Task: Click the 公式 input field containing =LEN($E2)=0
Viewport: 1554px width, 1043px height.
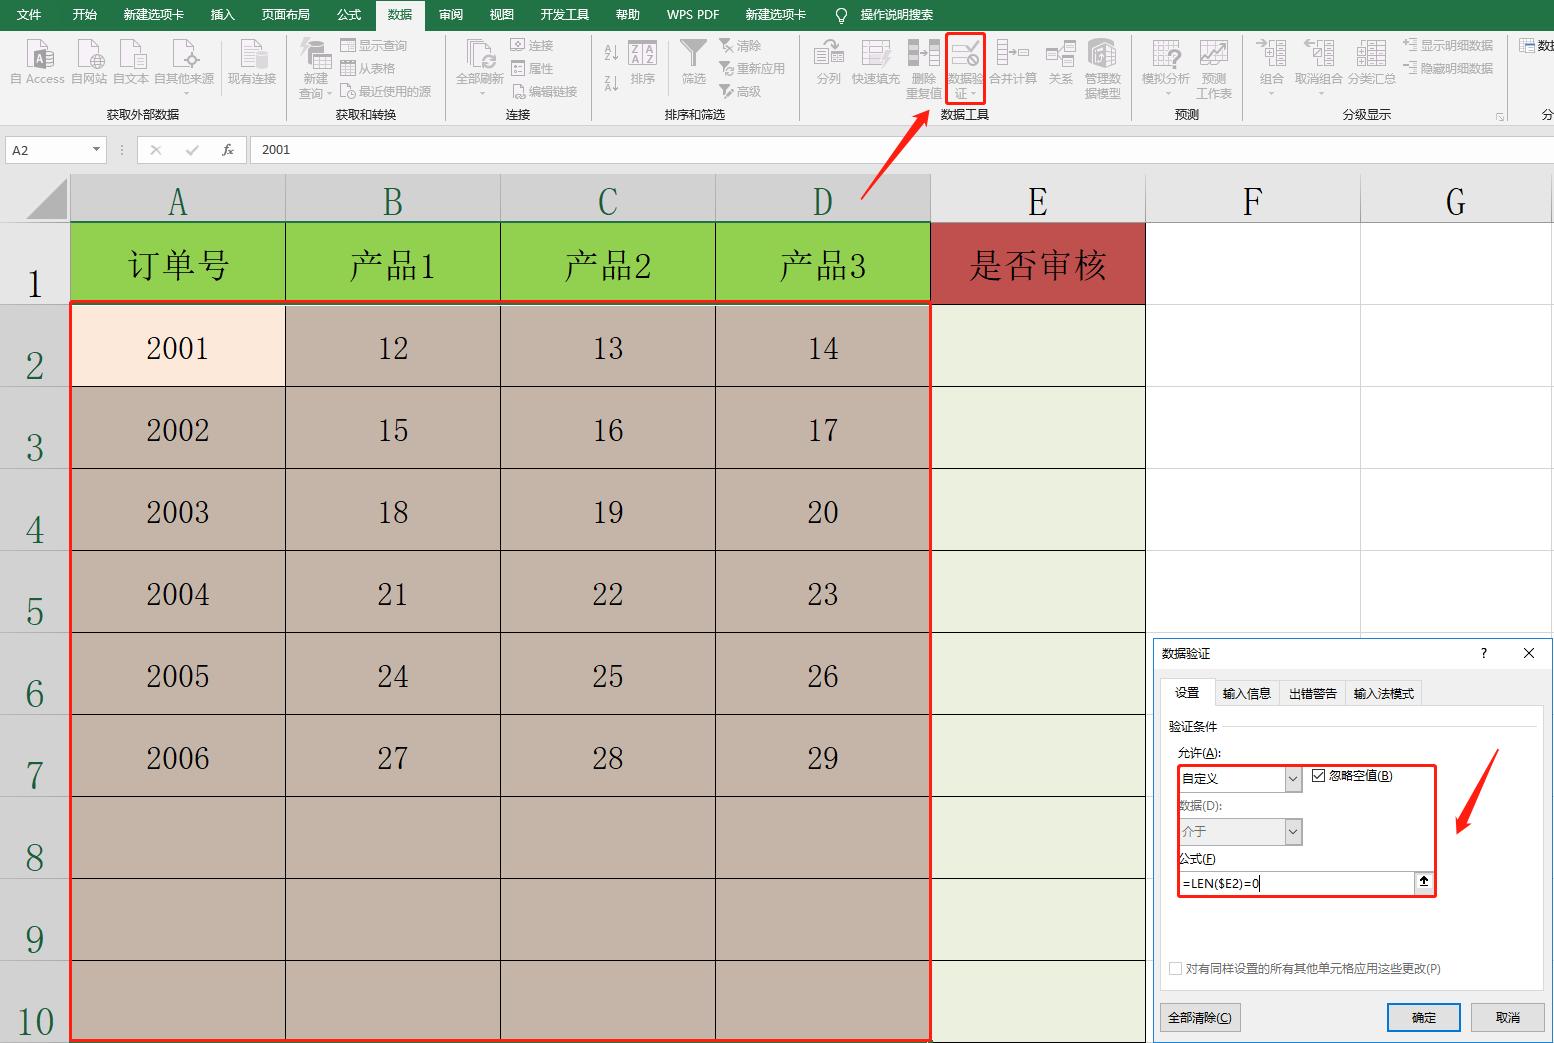Action: (1295, 883)
